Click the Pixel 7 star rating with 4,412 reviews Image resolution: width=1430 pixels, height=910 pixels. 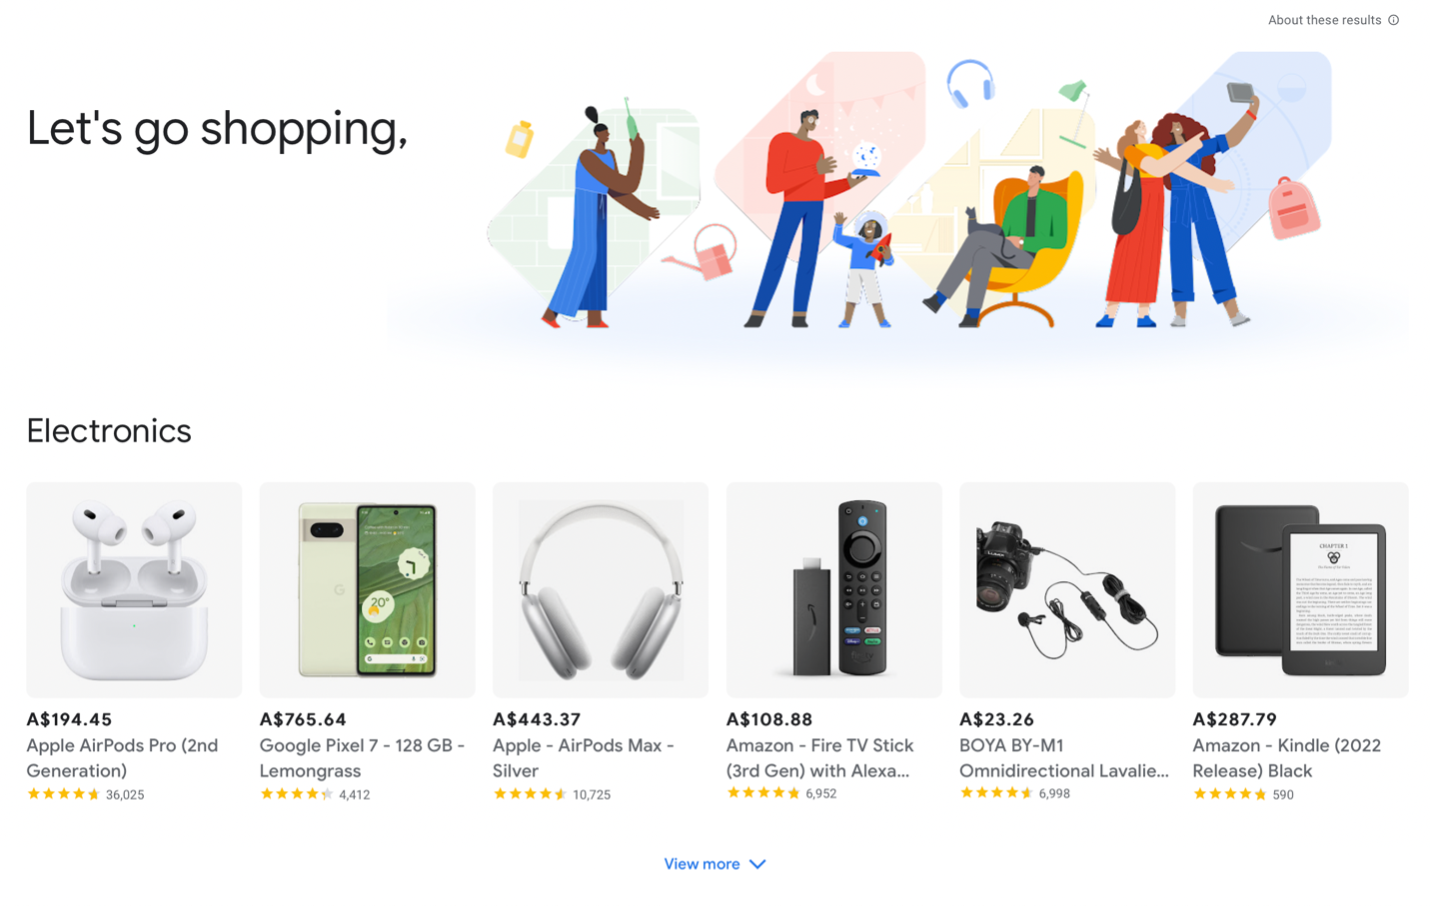click(x=314, y=795)
